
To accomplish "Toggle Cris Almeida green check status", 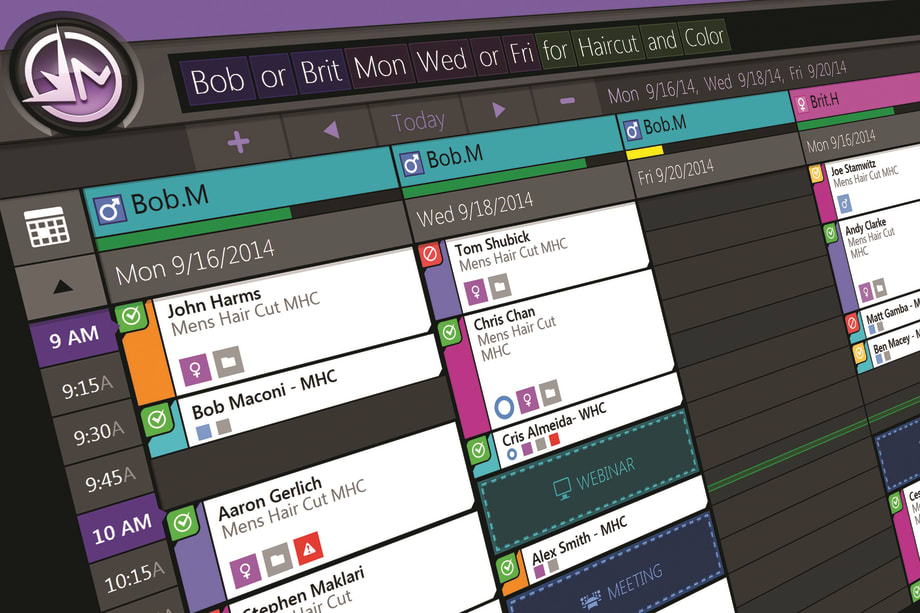I will click(x=478, y=450).
